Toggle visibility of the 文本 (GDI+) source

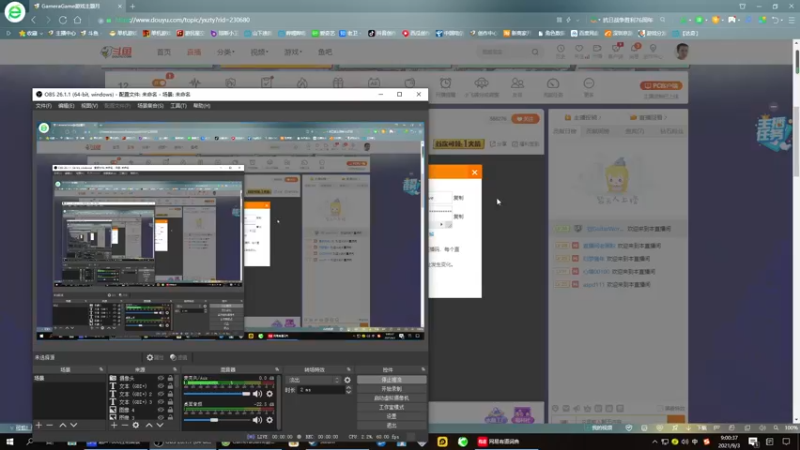tap(161, 386)
